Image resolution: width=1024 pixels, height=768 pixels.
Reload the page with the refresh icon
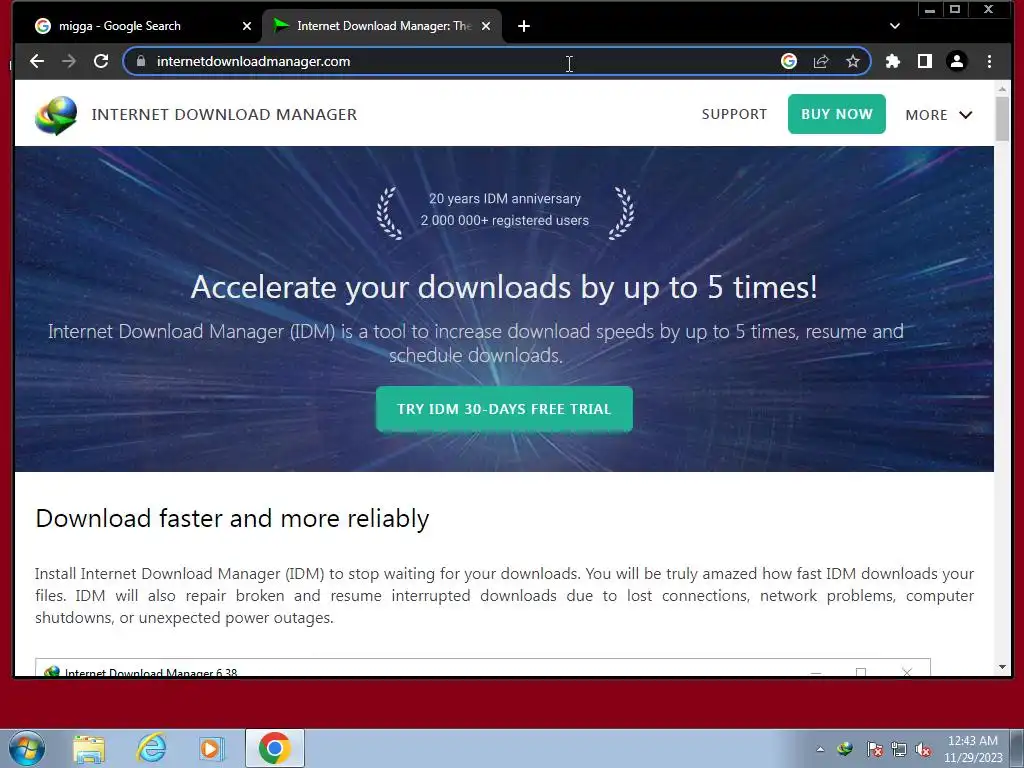pyautogui.click(x=101, y=61)
